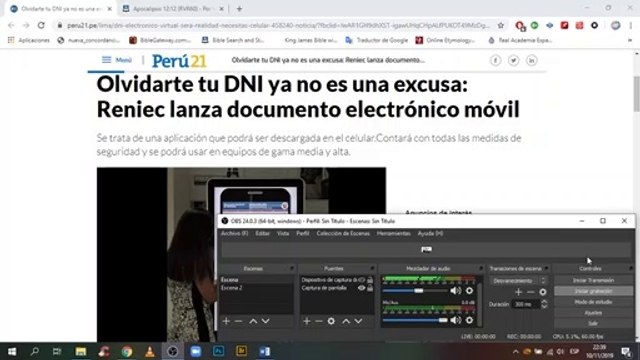The image size is (640, 360).
Task: Go back in the Chrome browser
Action: (11, 25)
